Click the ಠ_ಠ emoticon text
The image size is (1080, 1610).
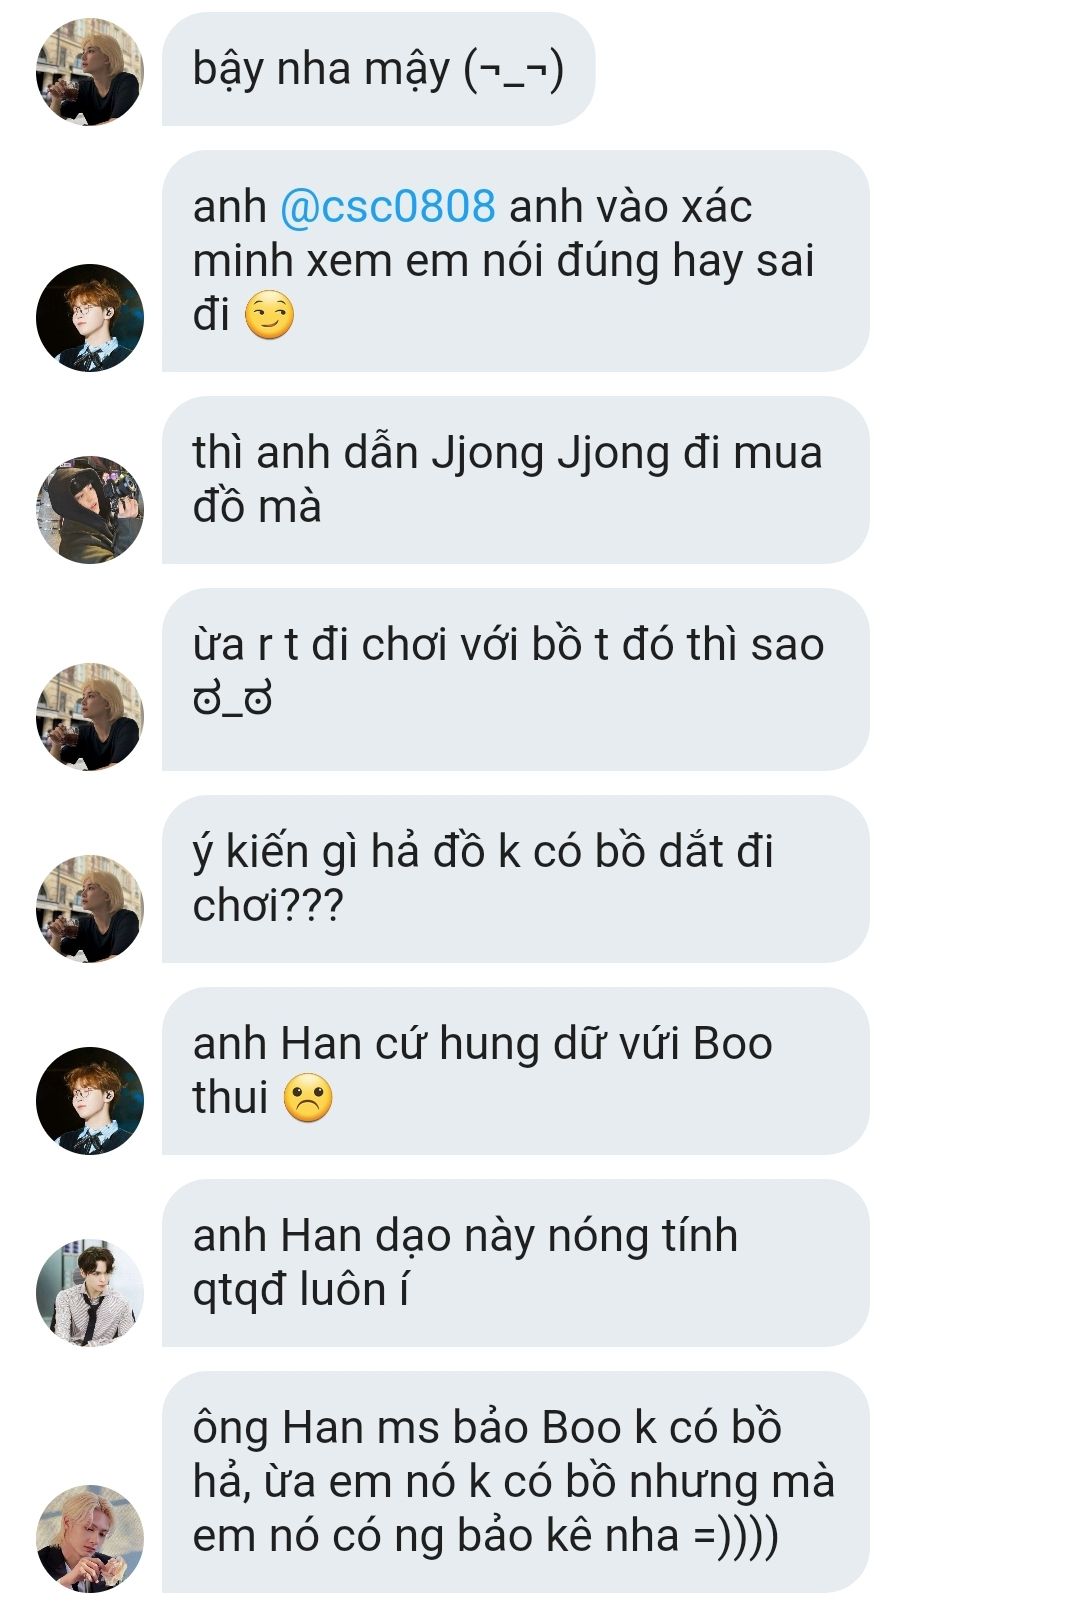(x=232, y=701)
